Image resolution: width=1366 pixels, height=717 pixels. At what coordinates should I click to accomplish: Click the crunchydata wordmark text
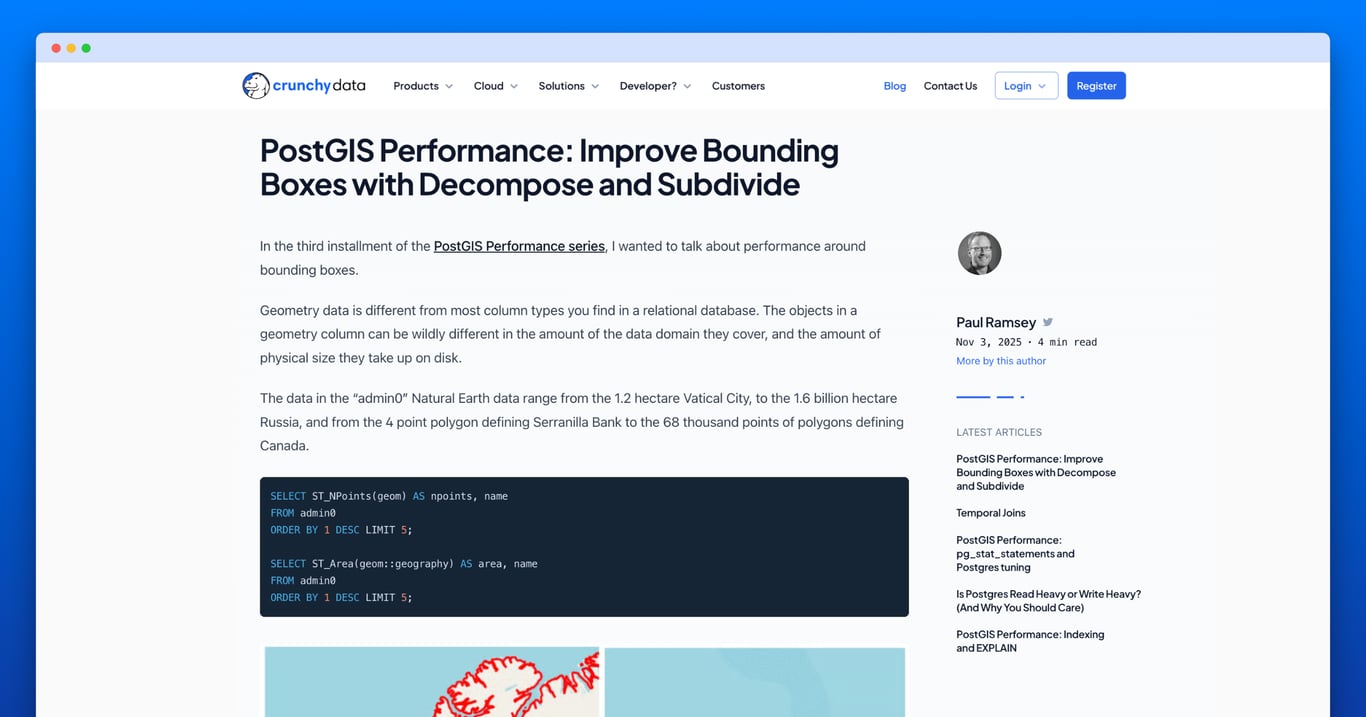point(319,86)
